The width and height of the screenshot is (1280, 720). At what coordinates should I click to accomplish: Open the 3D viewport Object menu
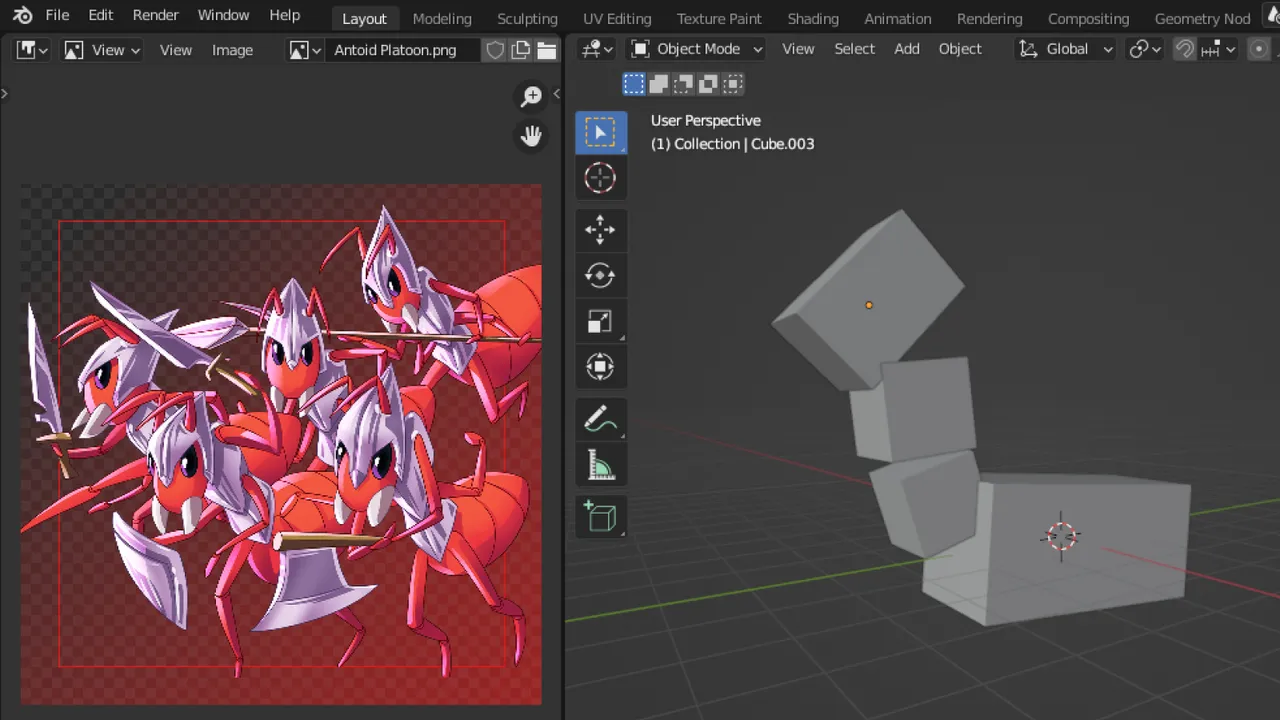(x=960, y=49)
